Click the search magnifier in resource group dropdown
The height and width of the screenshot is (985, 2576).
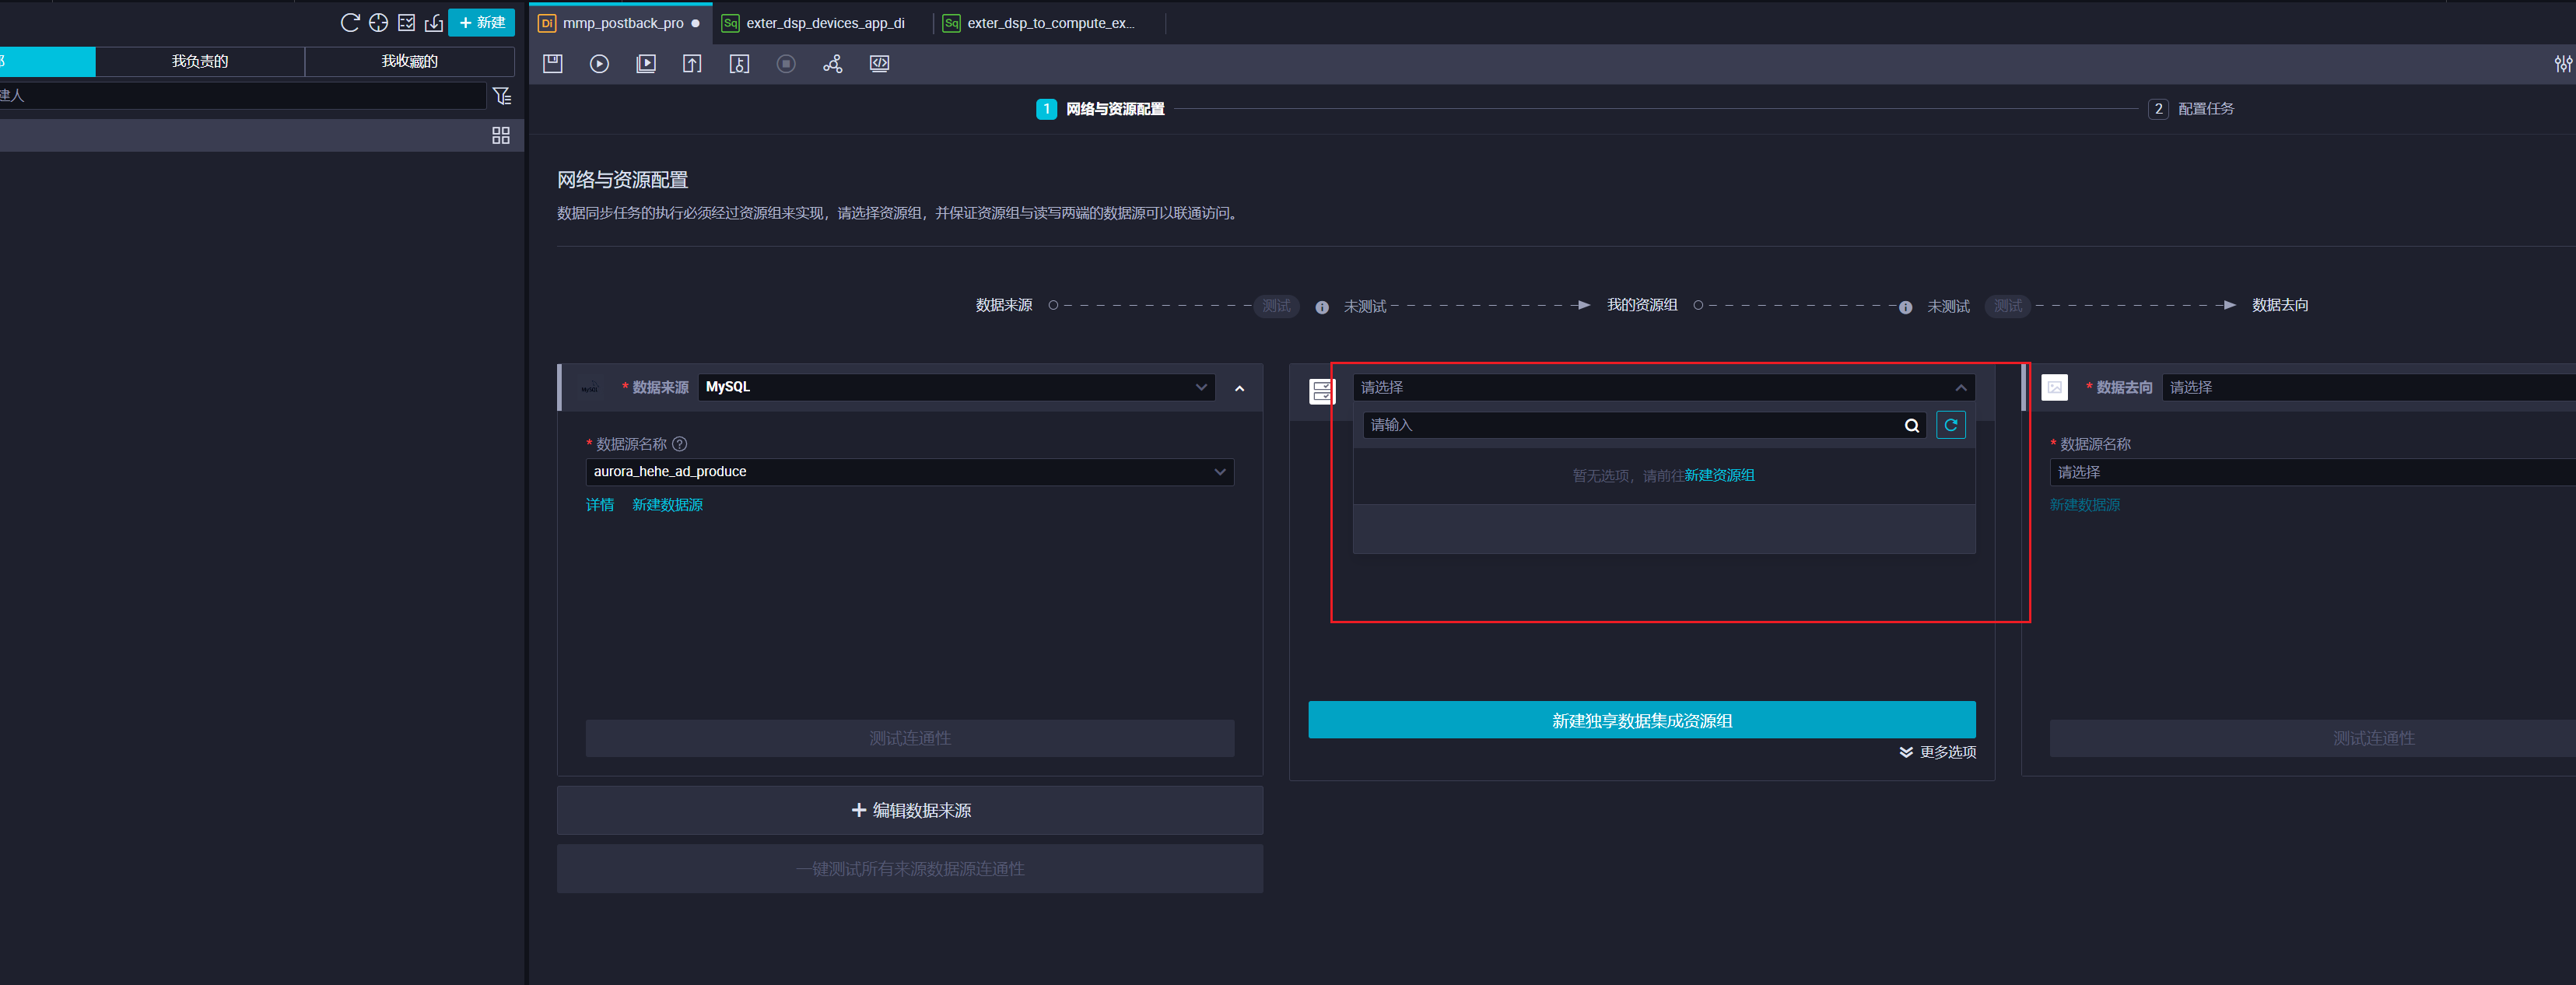(x=1911, y=426)
